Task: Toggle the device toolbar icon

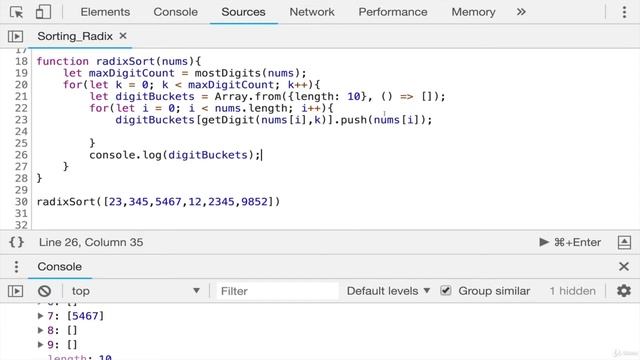Action: 43,12
